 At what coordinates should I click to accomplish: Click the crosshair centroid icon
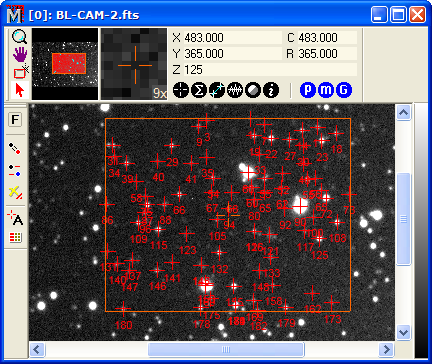[181, 90]
